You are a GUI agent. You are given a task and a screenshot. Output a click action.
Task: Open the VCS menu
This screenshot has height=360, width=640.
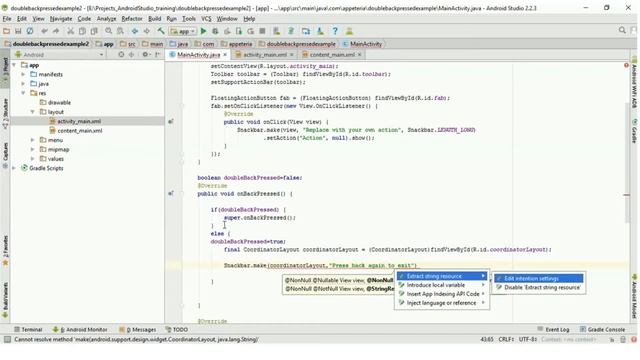click(x=206, y=19)
